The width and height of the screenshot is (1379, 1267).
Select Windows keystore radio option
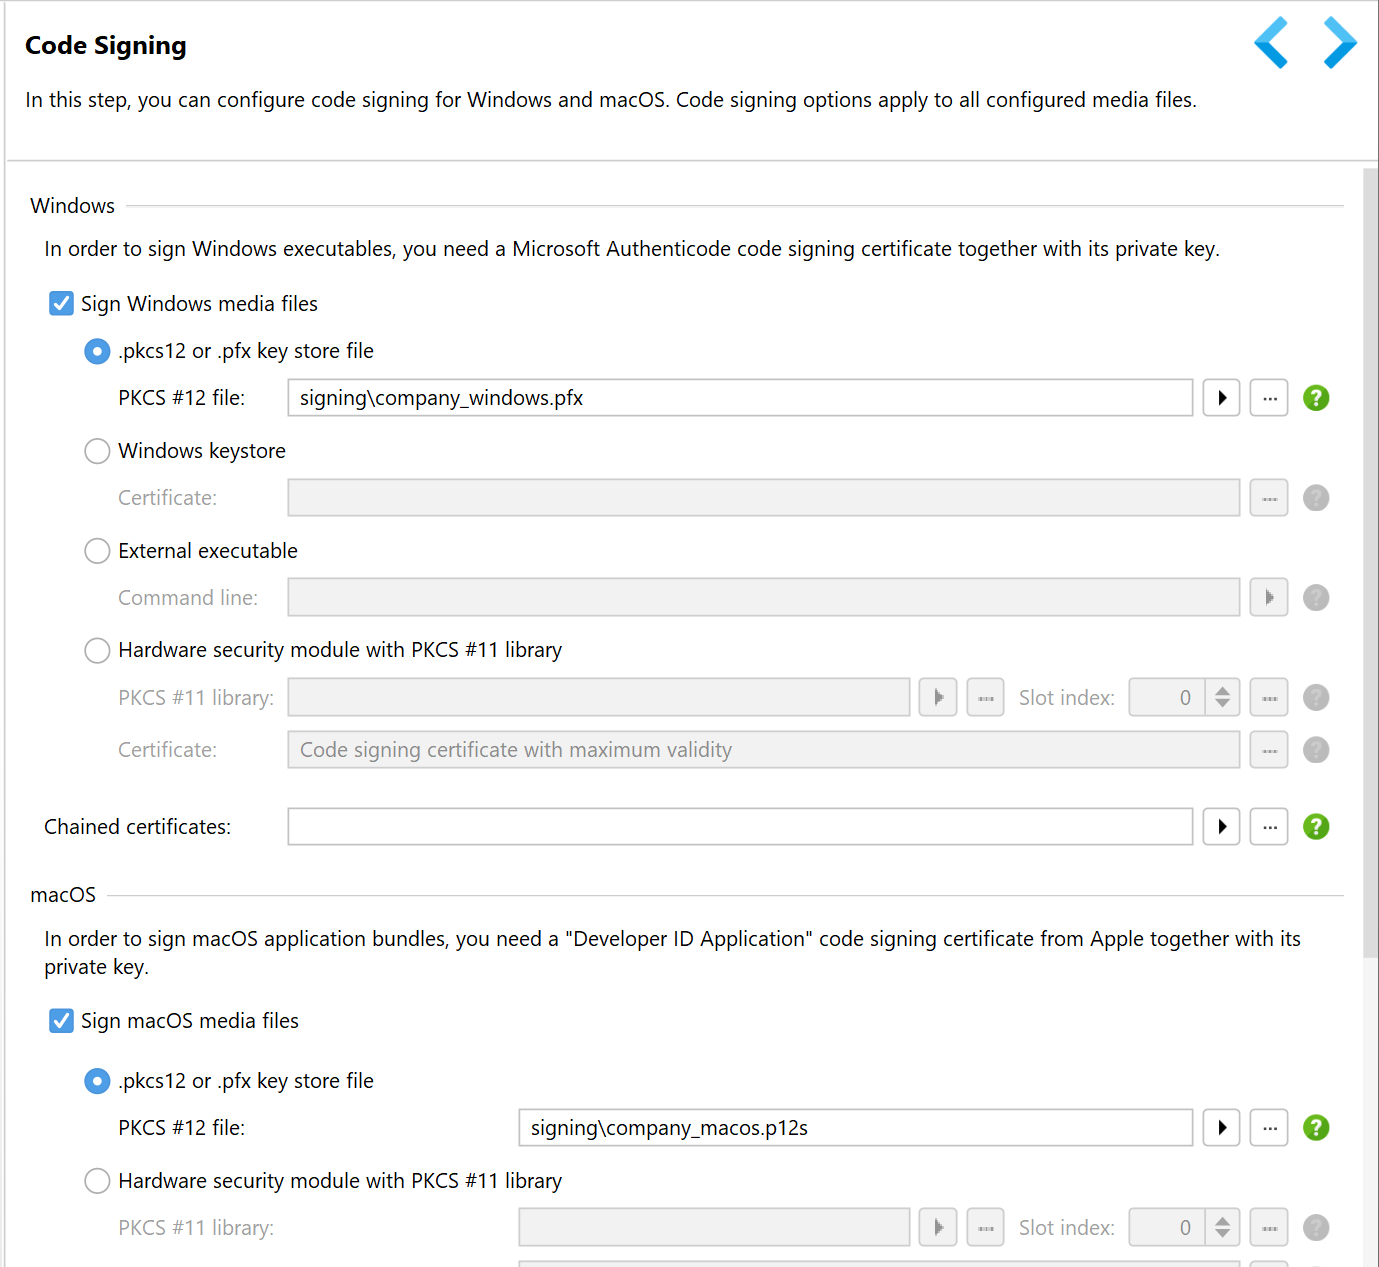pos(97,451)
